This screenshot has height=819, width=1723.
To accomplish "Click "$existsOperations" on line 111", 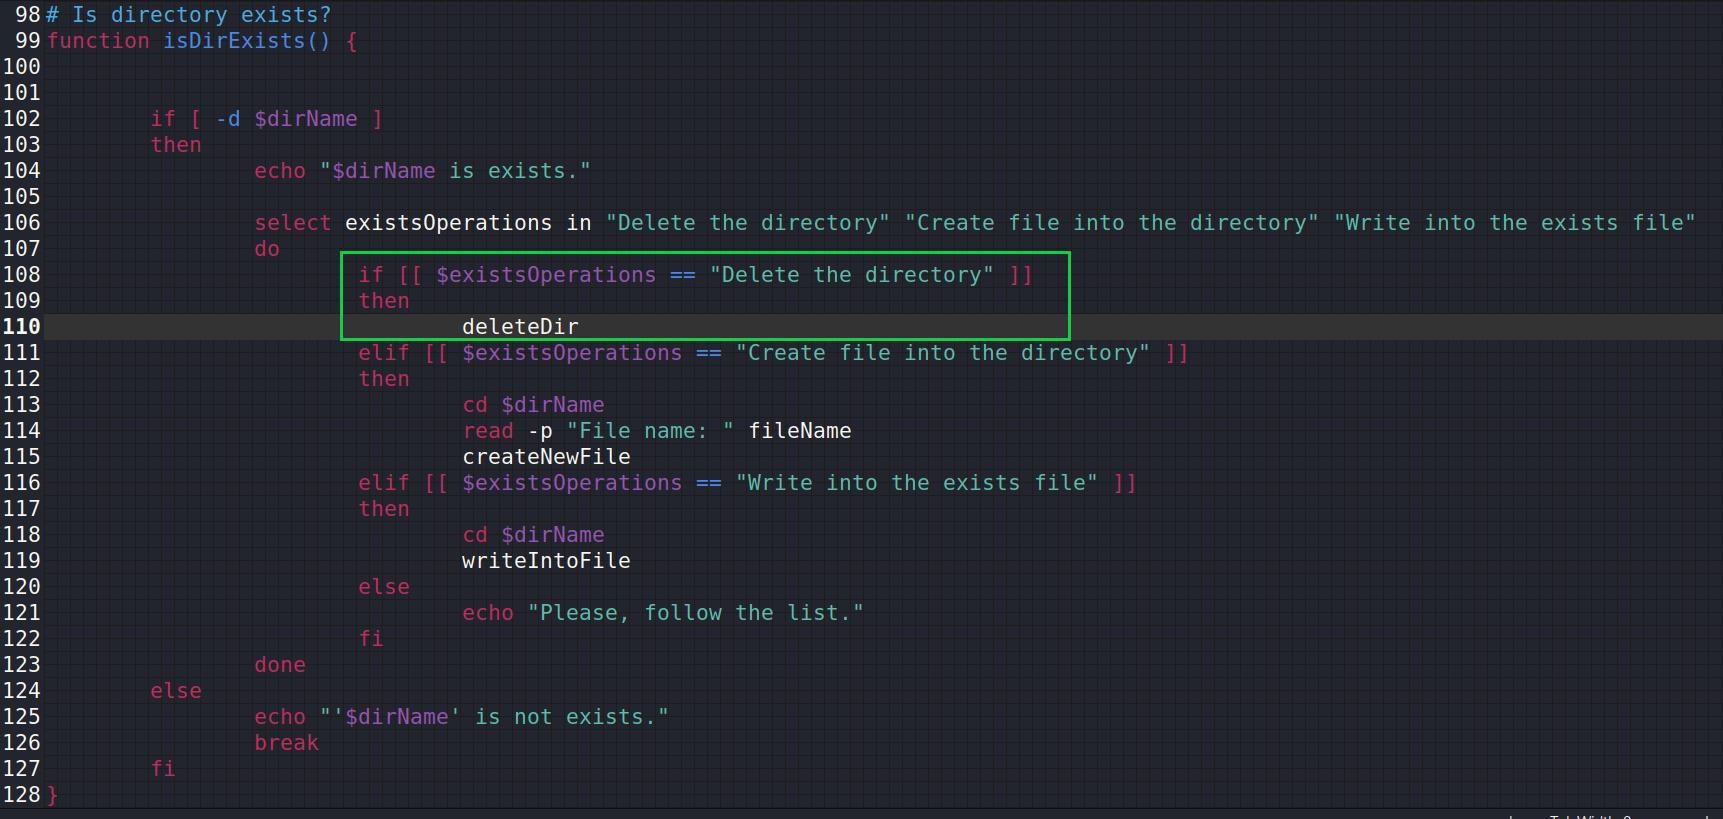I will pos(572,353).
